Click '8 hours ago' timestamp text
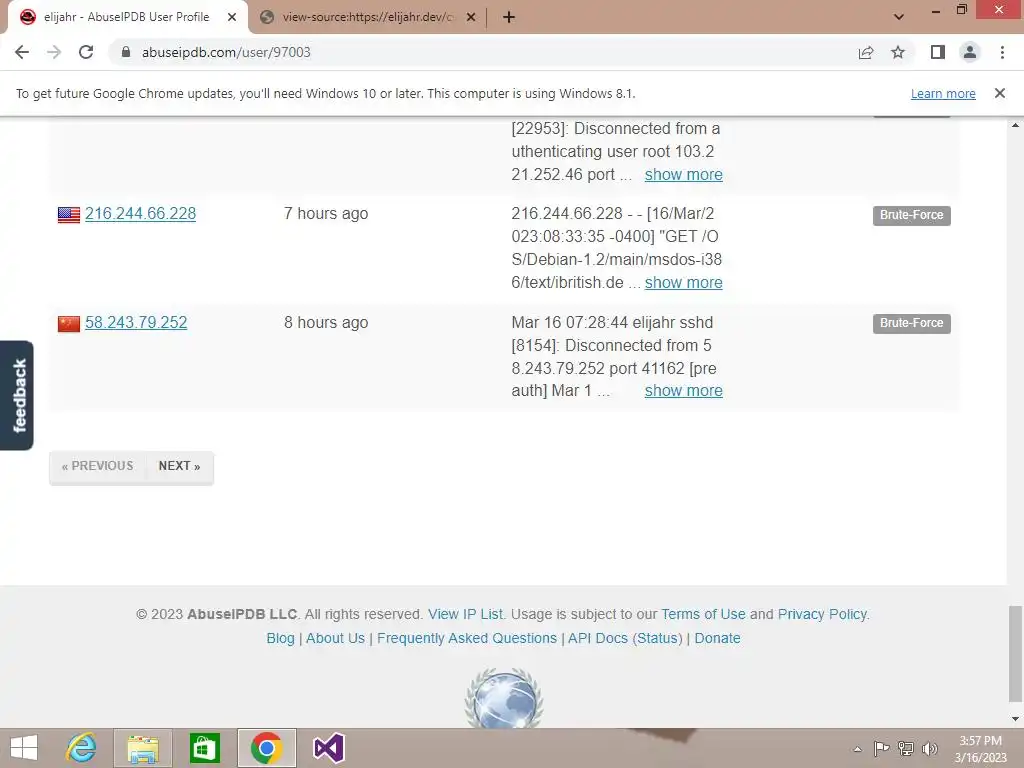Screen dimensions: 1024x768 coord(326,323)
